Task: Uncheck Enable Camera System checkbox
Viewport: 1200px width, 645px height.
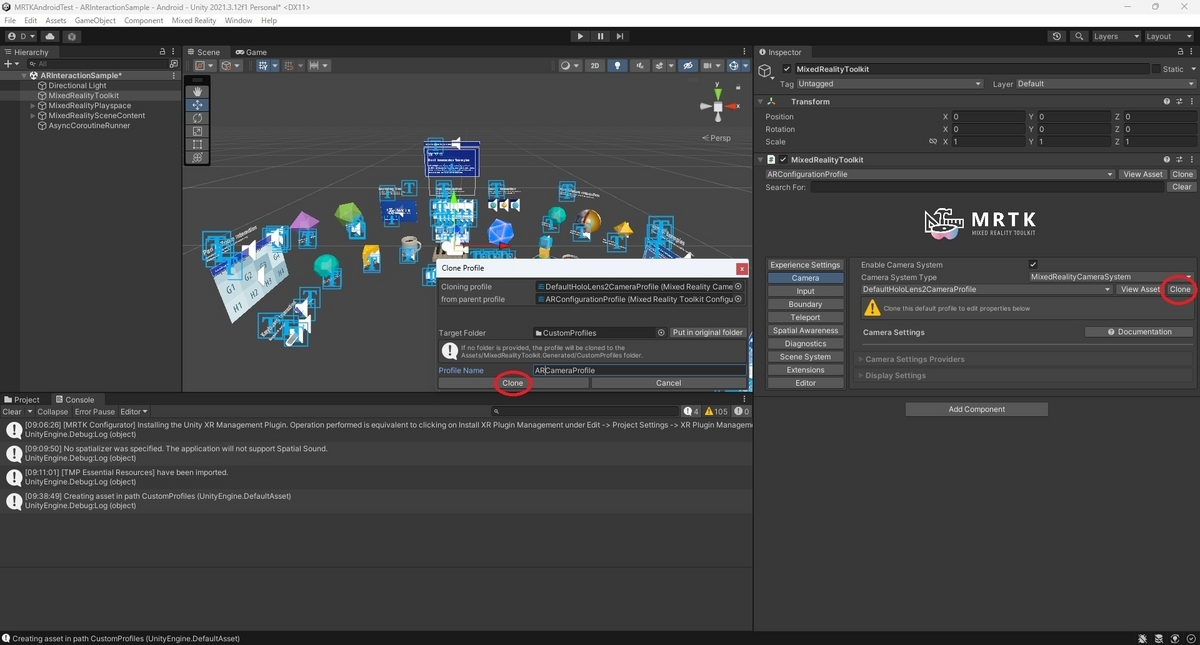Action: (x=1033, y=265)
